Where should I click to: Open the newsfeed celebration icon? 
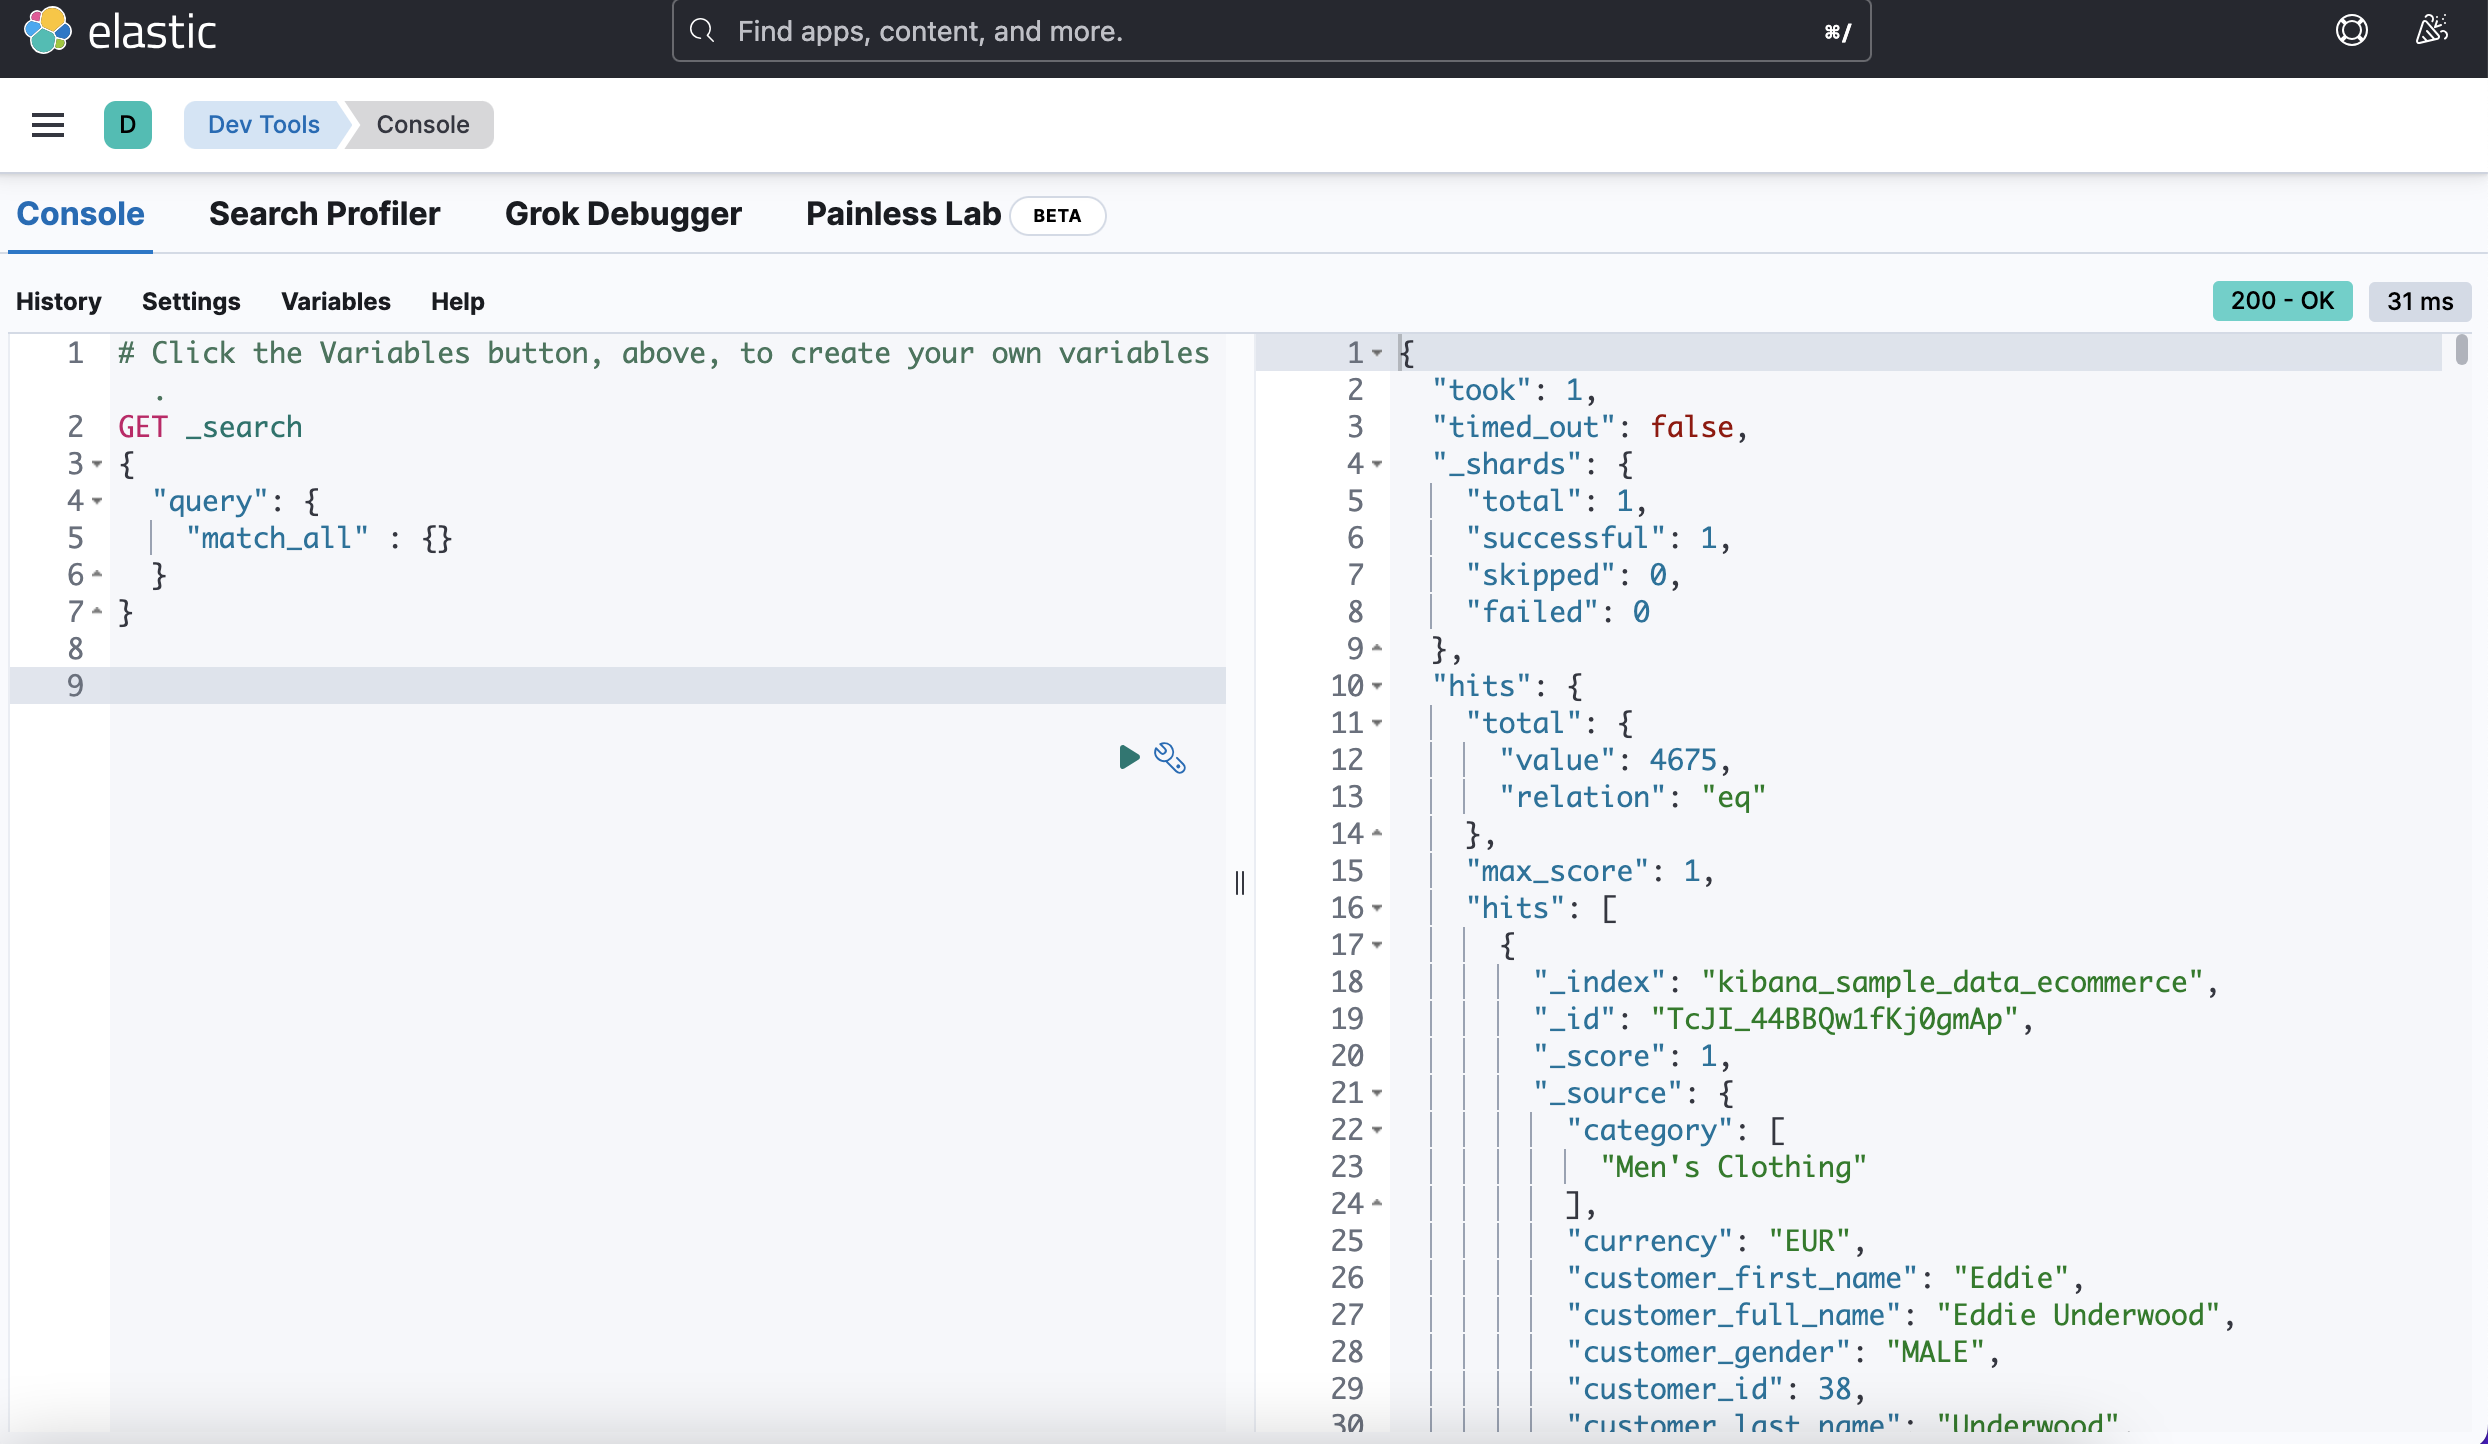point(2431,30)
